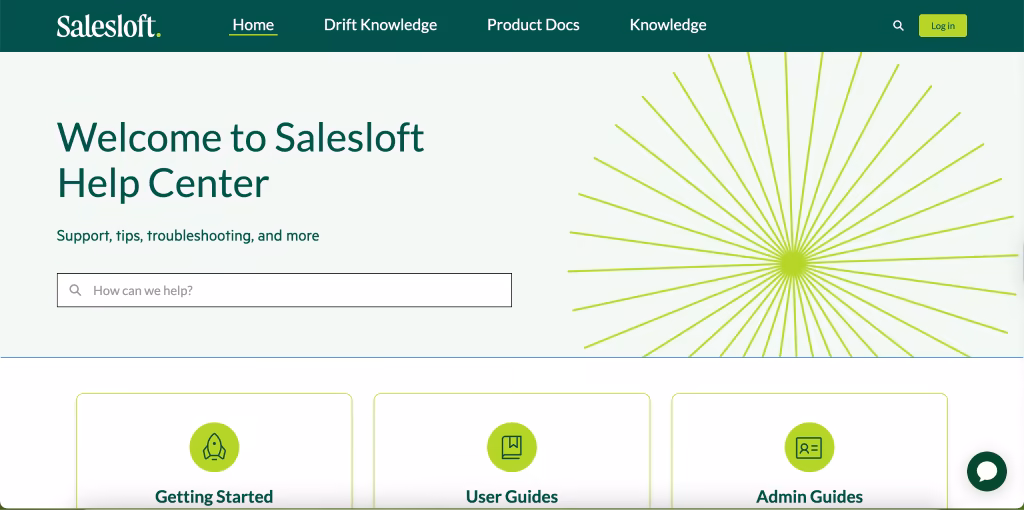
Task: Click the User Guides book icon
Action: click(512, 447)
